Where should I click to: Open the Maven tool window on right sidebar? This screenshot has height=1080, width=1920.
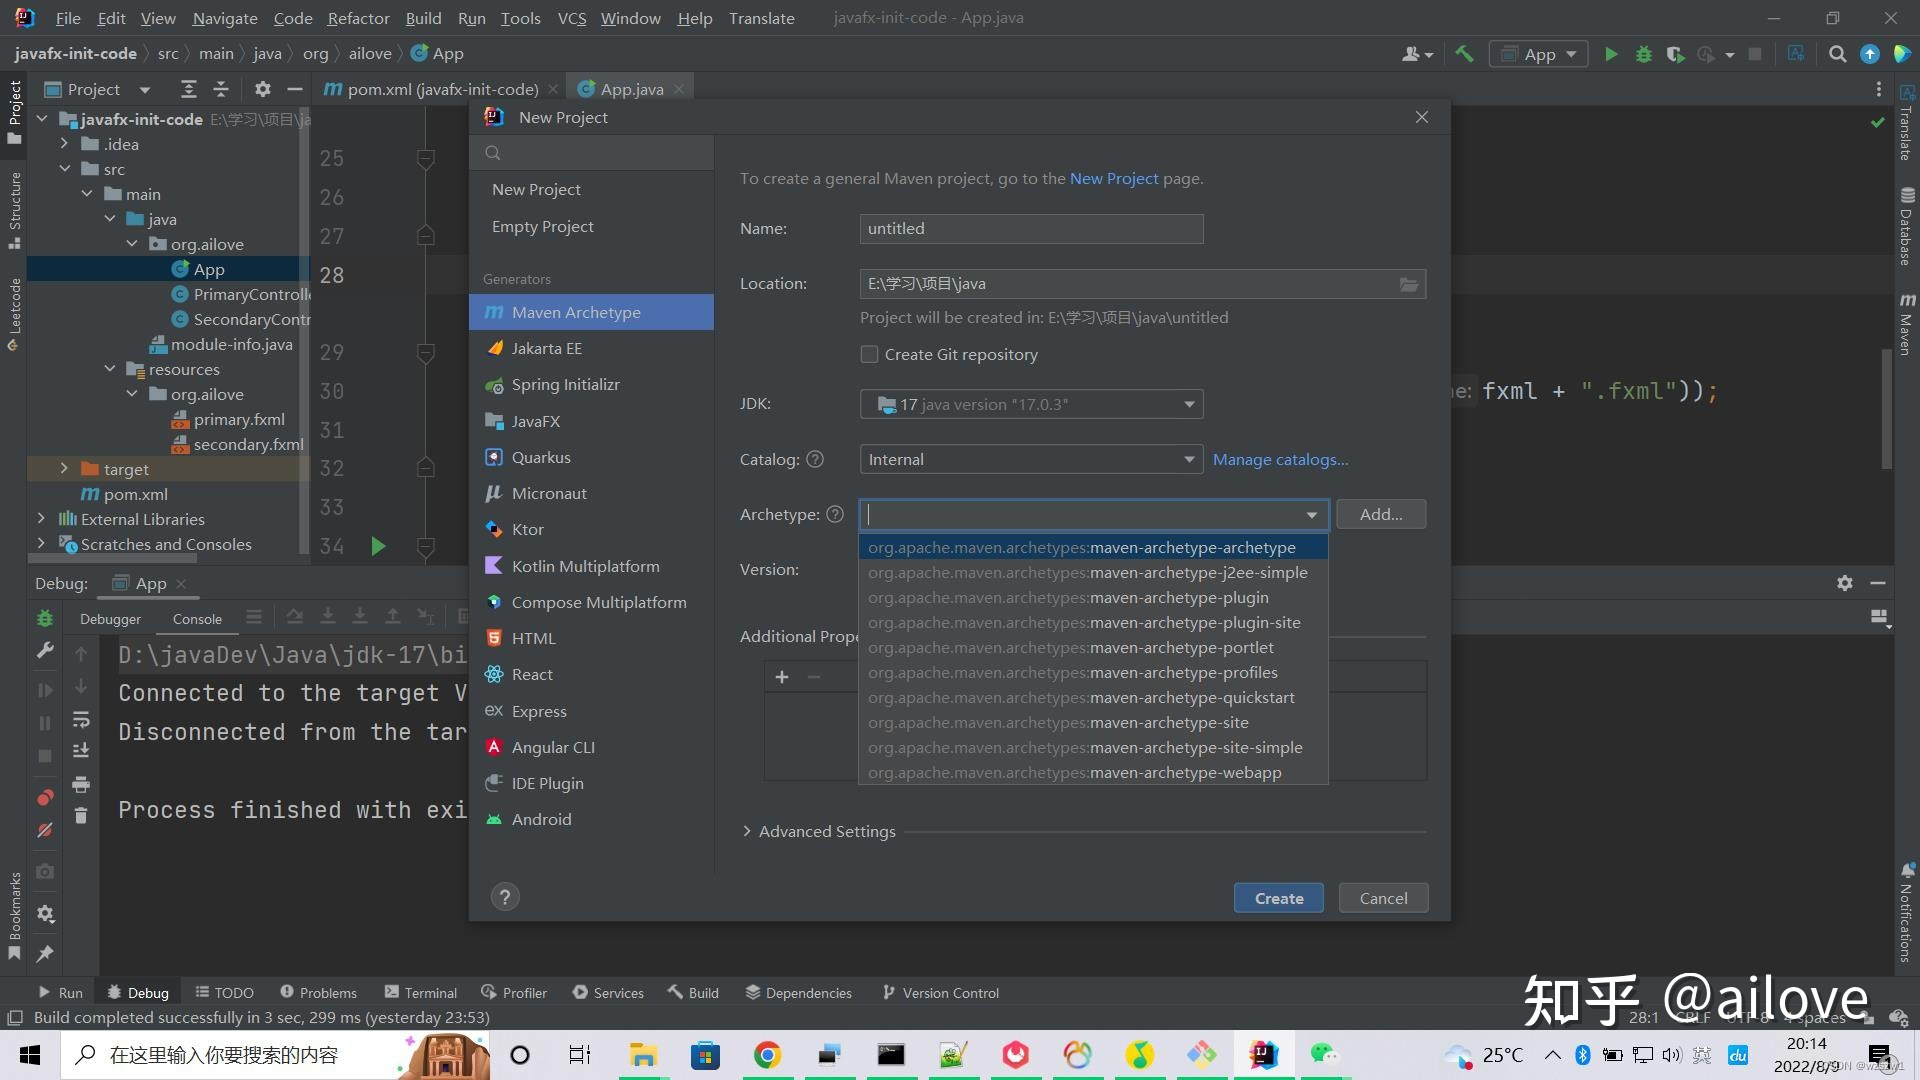pyautogui.click(x=1907, y=325)
